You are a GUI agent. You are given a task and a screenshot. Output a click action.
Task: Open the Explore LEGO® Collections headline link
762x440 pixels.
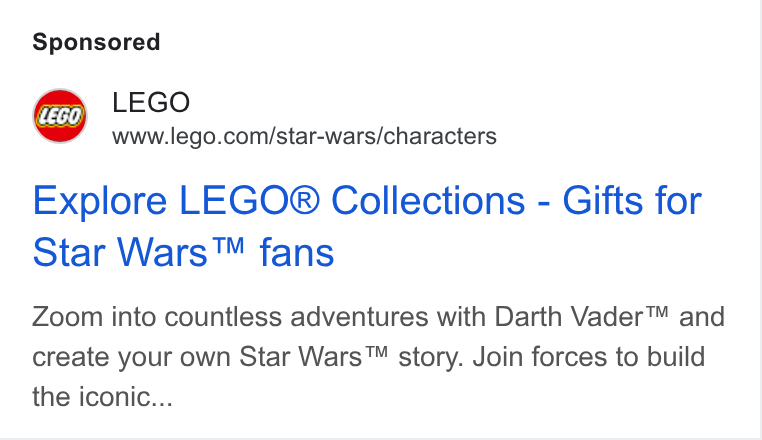(367, 226)
